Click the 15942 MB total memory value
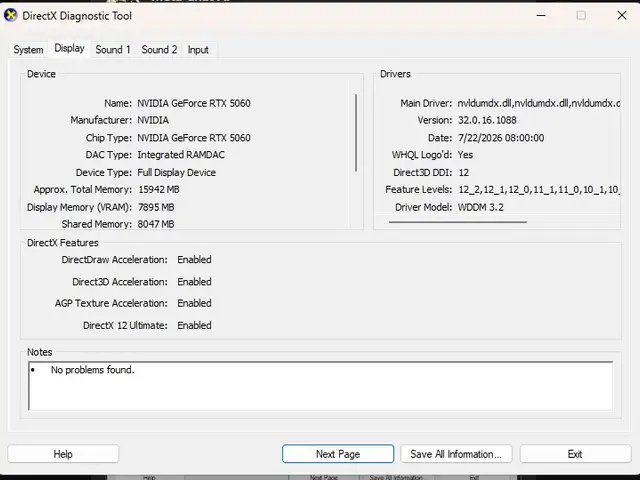Screen dimensions: 640x480 pos(159,189)
